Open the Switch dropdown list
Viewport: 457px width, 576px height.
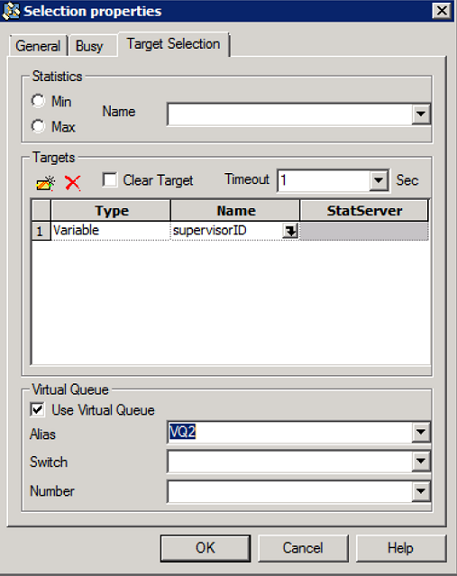pyautogui.click(x=421, y=461)
